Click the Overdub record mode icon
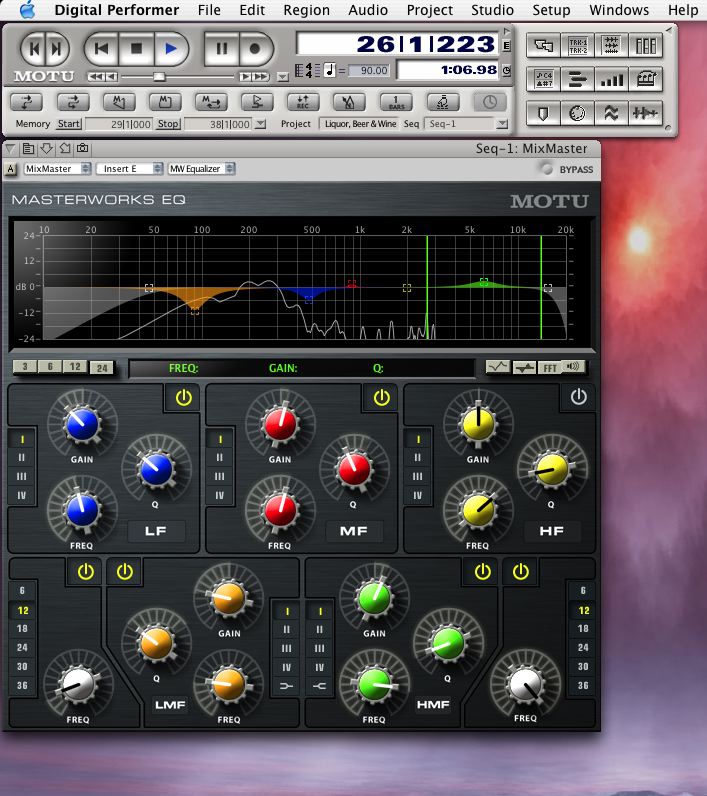The width and height of the screenshot is (707, 796). tap(303, 102)
